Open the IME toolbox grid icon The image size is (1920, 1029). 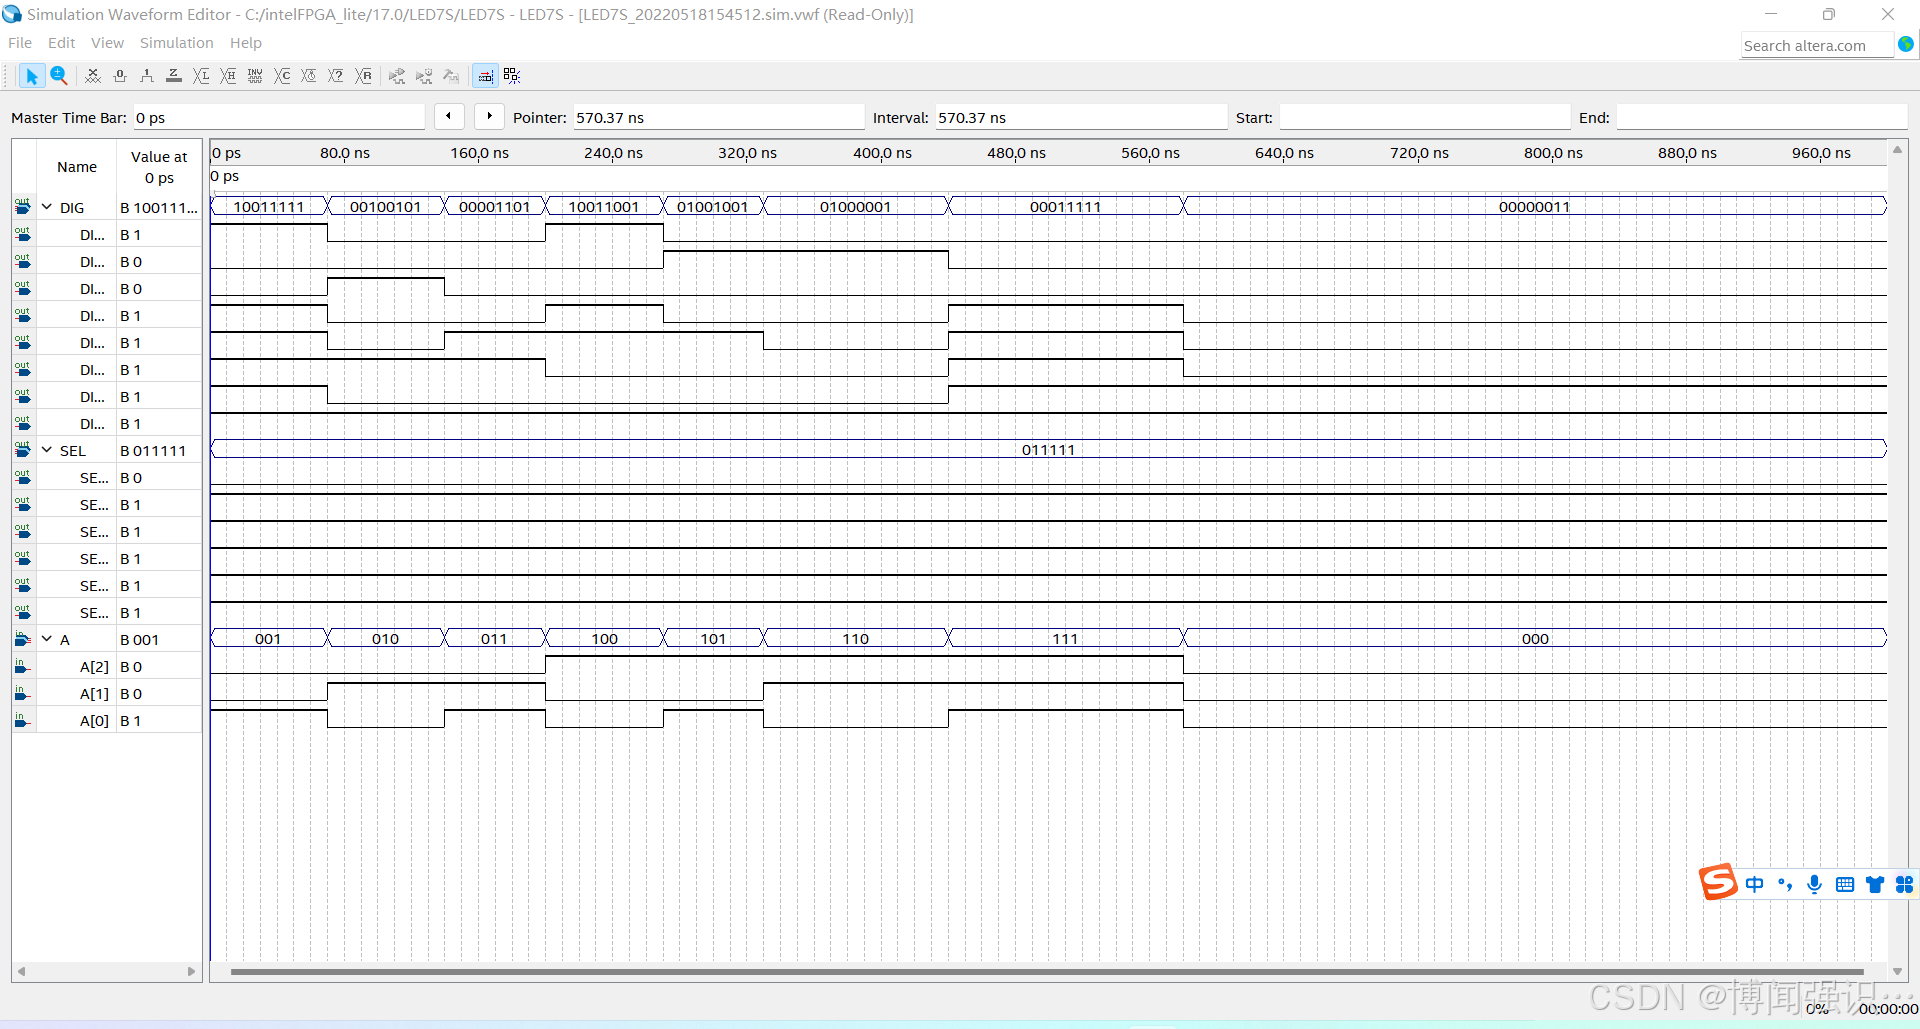click(1905, 884)
